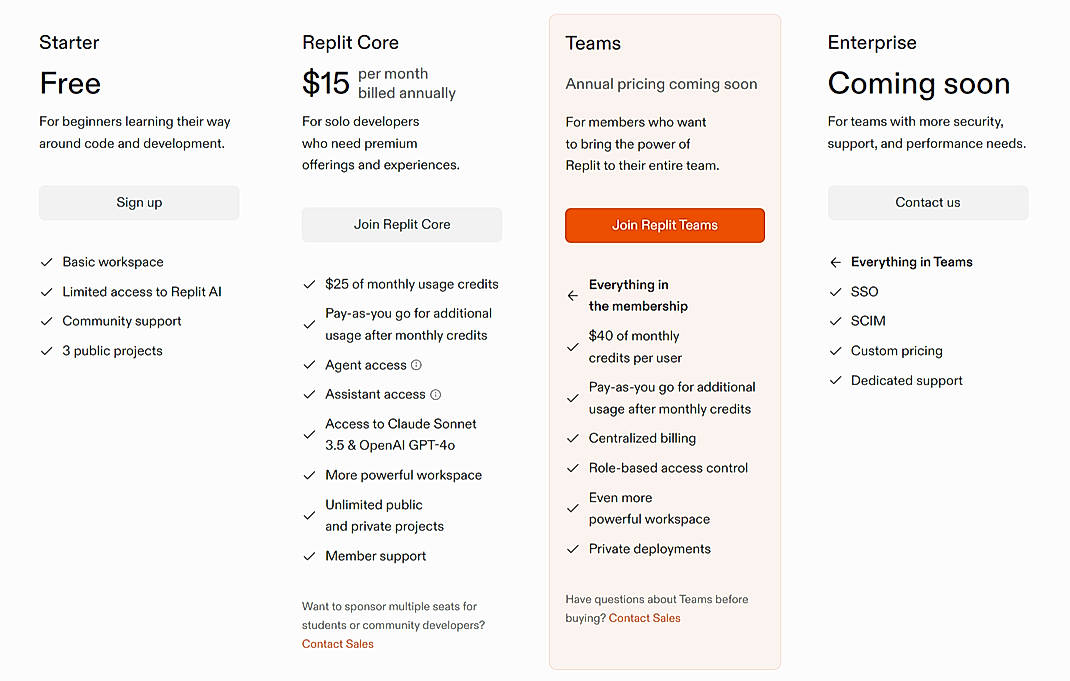Click the checkmark next to Centralized billing
The image size is (1070, 681).
[x=573, y=438]
